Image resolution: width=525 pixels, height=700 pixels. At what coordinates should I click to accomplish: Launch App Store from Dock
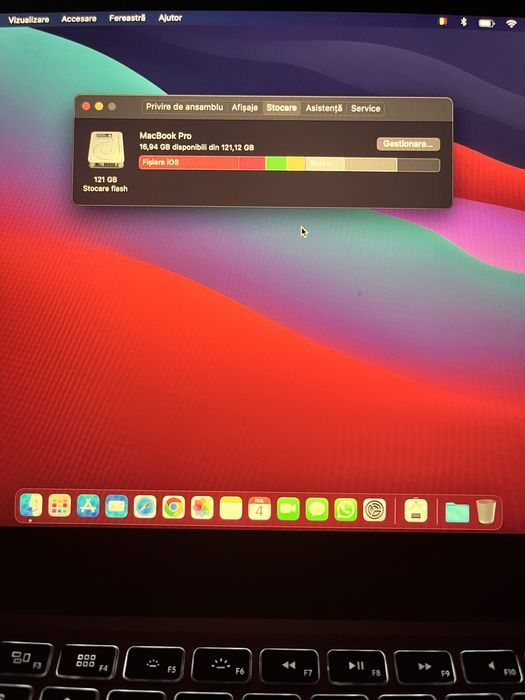tap(88, 506)
